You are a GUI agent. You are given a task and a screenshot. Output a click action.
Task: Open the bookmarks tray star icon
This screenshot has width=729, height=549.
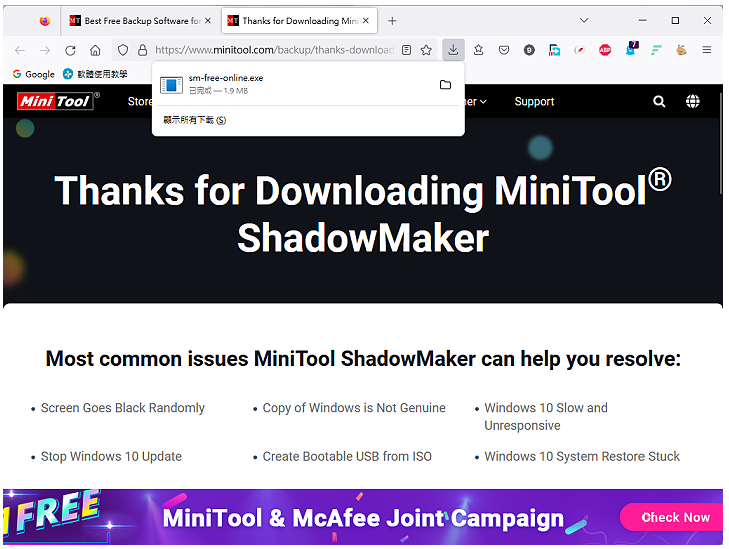(478, 50)
